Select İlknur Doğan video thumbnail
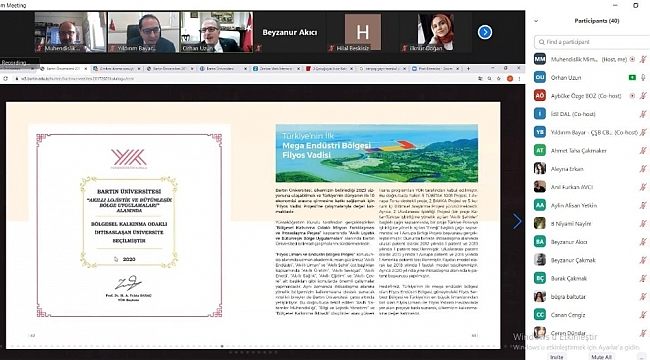 click(436, 32)
